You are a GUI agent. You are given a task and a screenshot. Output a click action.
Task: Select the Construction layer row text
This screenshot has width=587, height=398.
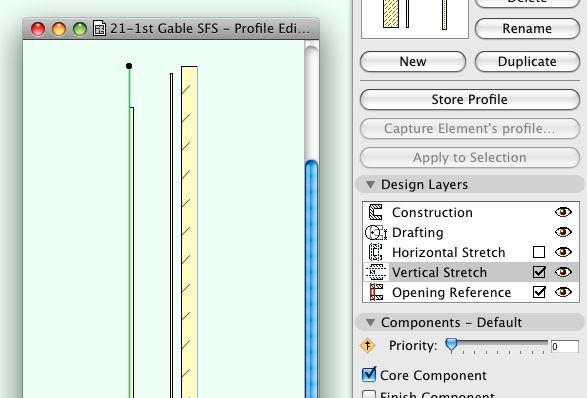tap(432, 213)
